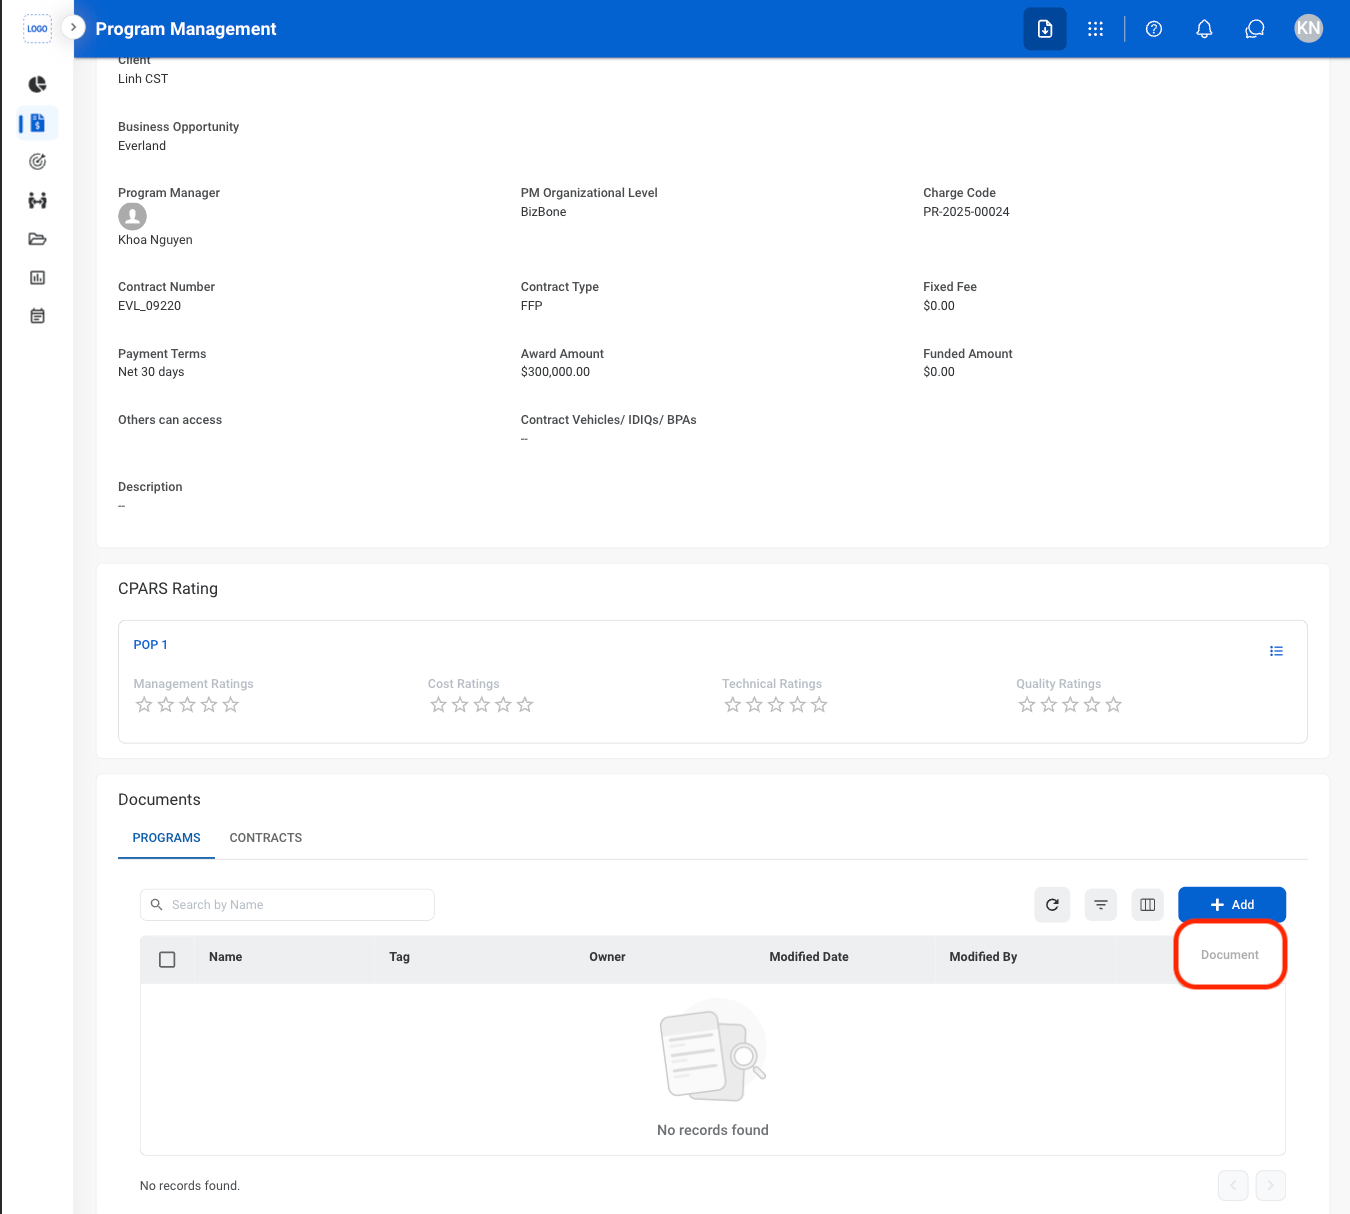This screenshot has width=1350, height=1214.
Task: Set Quality Ratings to second star
Action: [x=1048, y=705]
